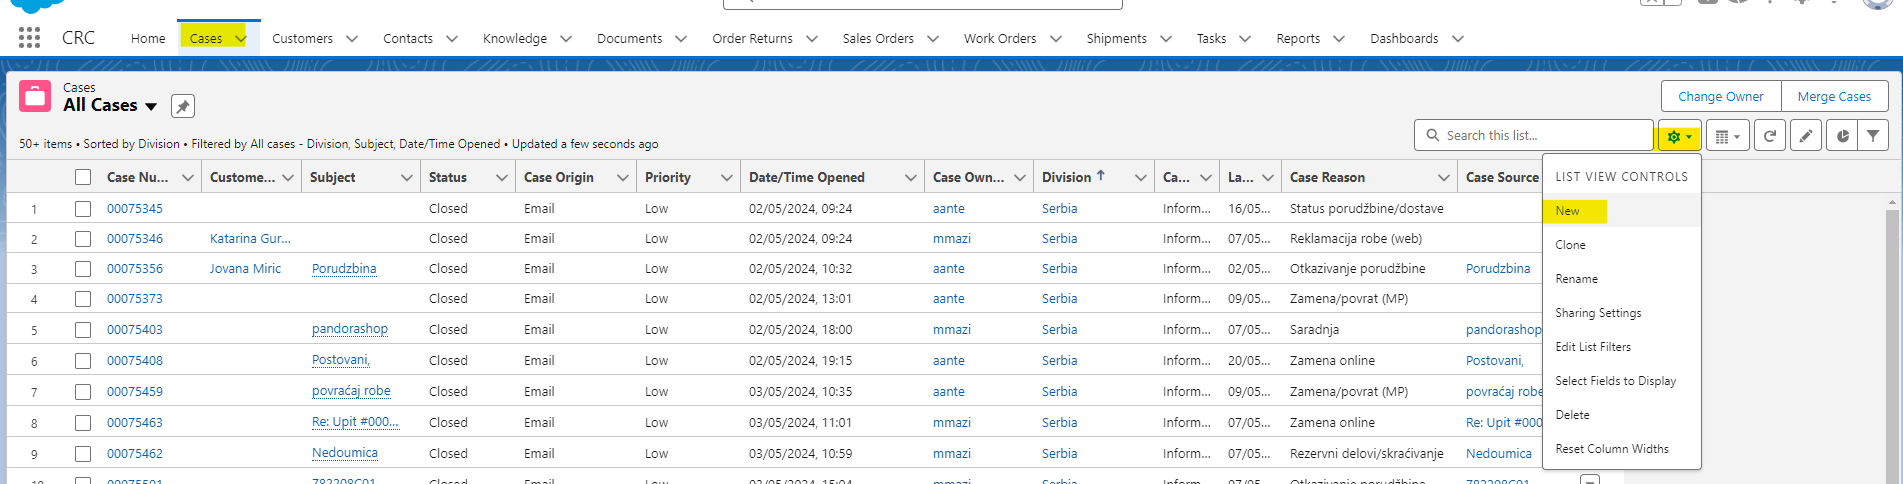
Task: Pin the All Cases list view
Action: pos(182,106)
